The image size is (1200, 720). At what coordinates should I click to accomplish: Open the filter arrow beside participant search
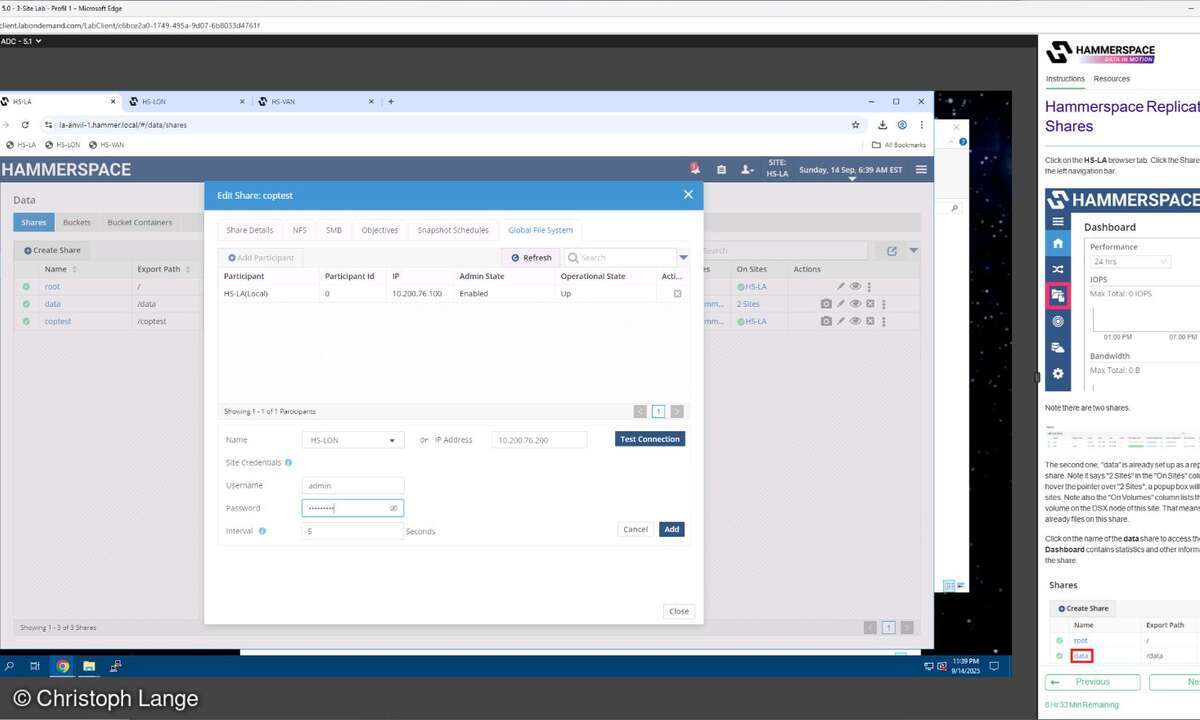[x=684, y=258]
